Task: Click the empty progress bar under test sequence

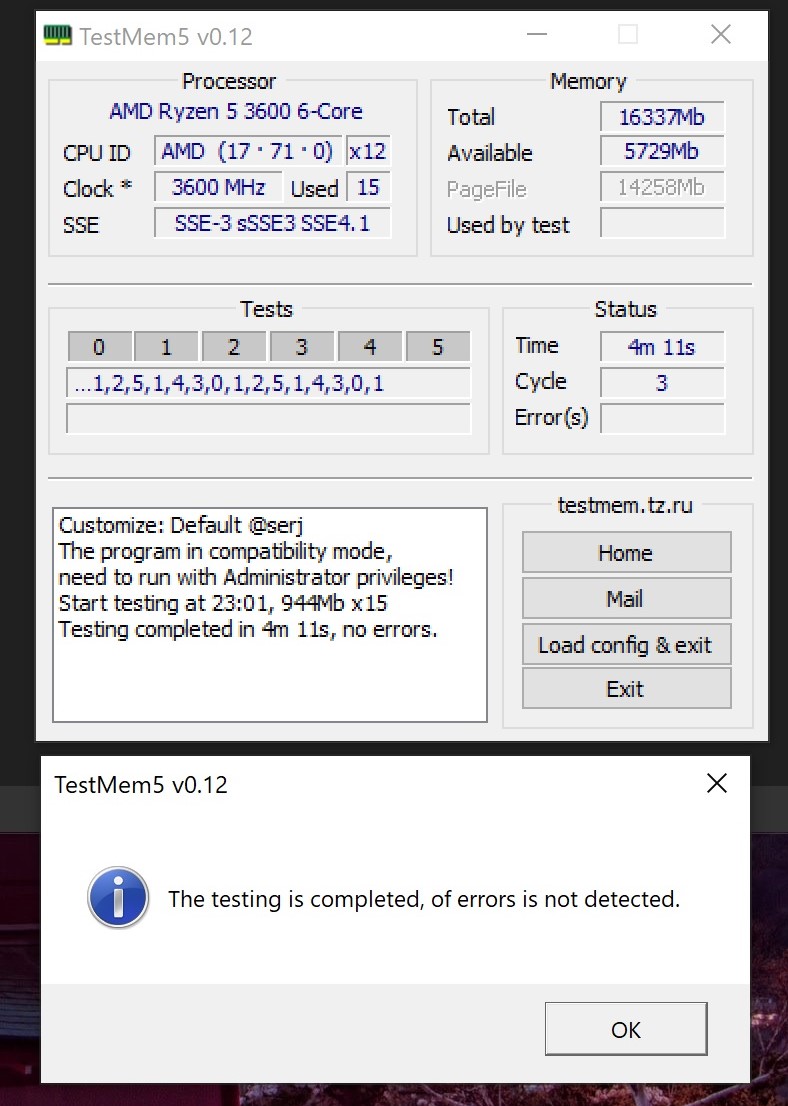Action: [268, 418]
